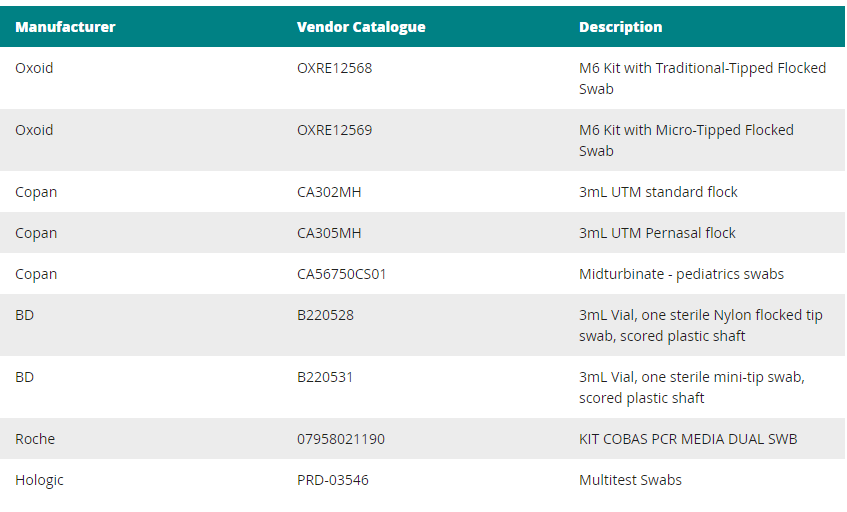This screenshot has height=512, width=847.
Task: Click the CA305MH catalogue cell
Action: pos(329,233)
